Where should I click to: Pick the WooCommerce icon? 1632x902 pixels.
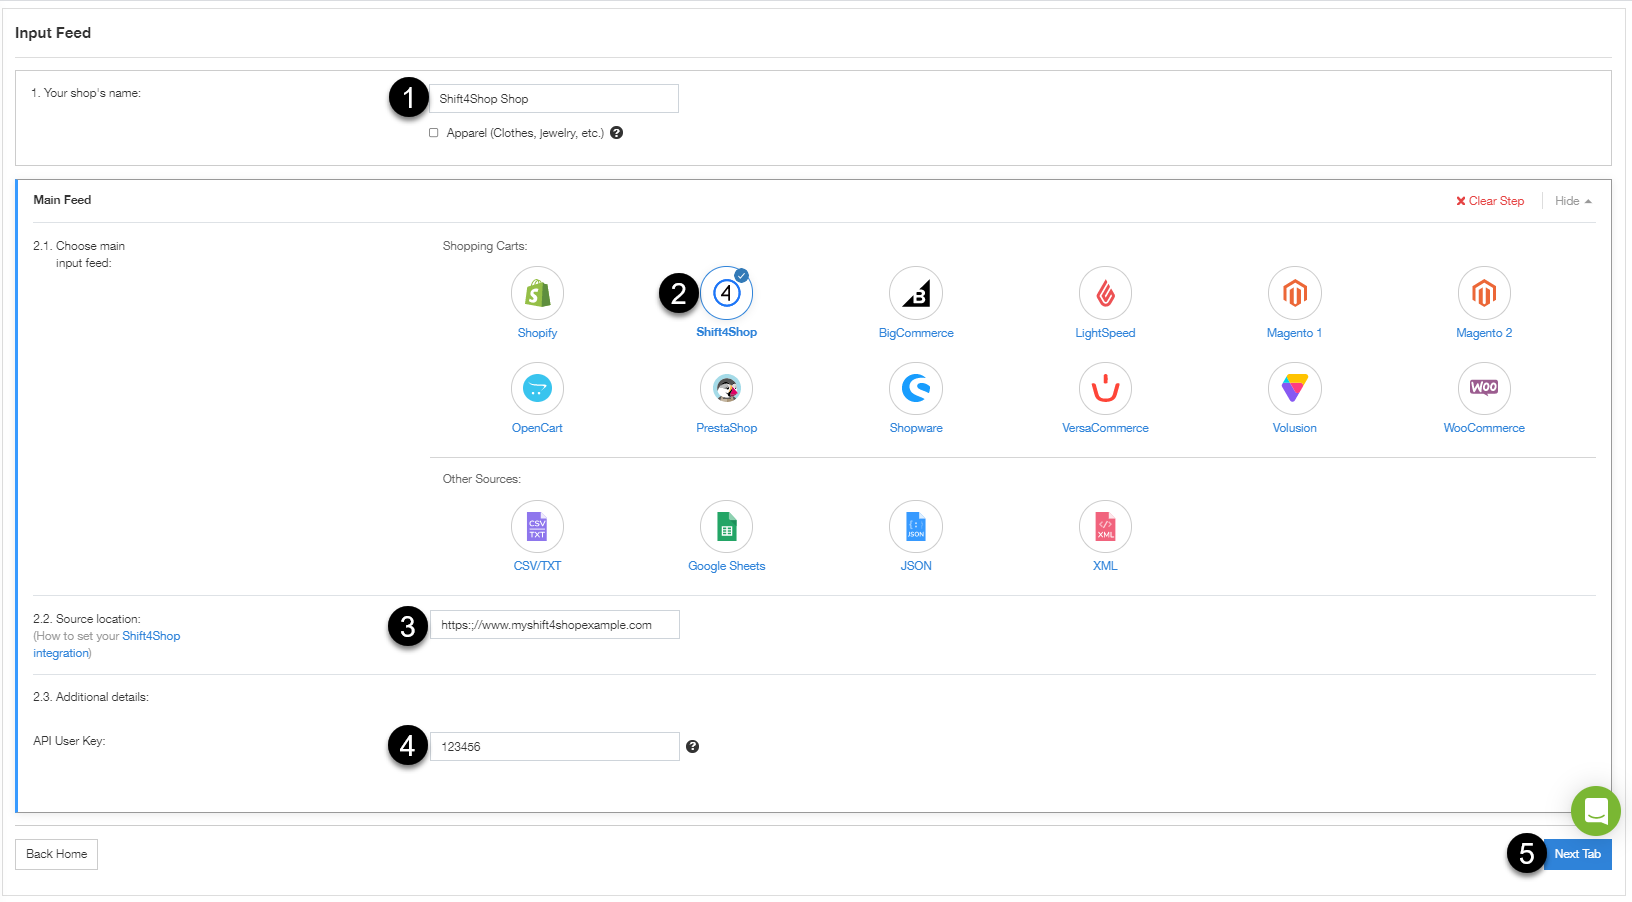pyautogui.click(x=1484, y=388)
